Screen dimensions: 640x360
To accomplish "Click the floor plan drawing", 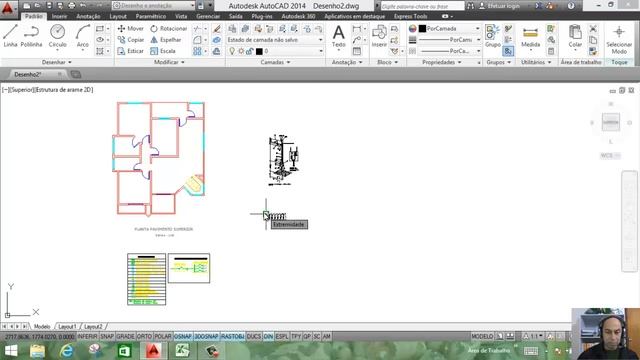I will tap(158, 159).
